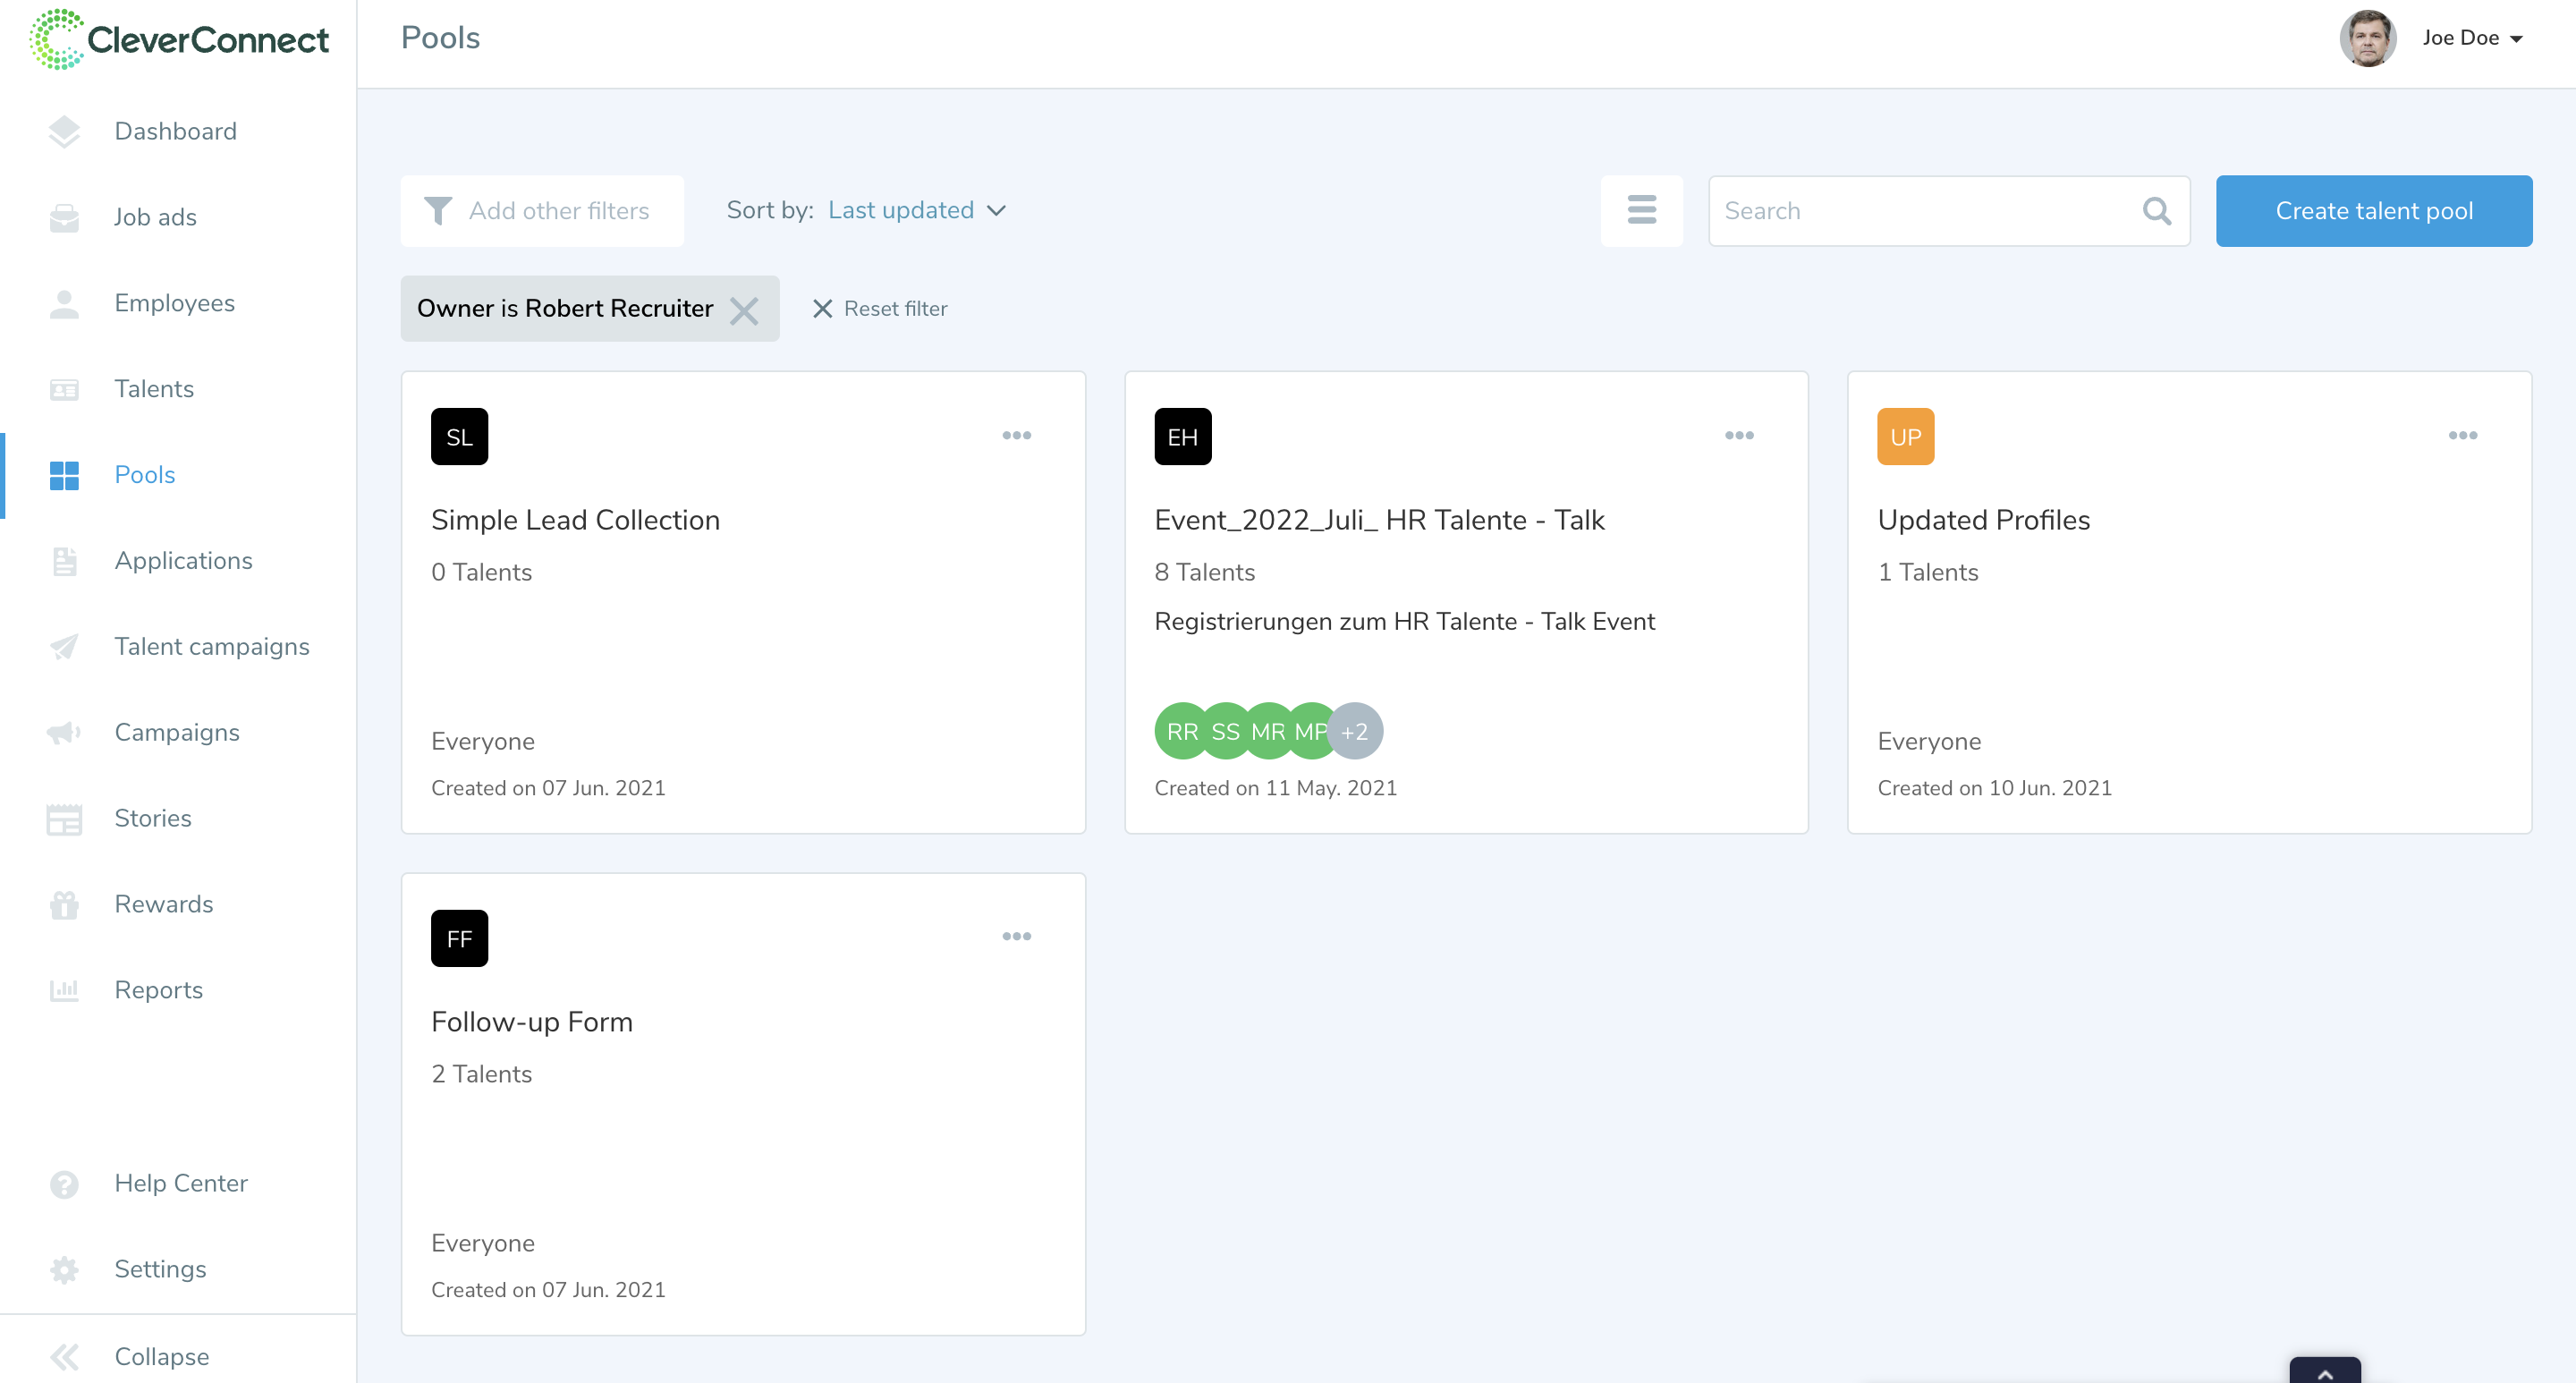Click the Reset filter link
Viewport: 2576px width, 1383px height.
(880, 309)
